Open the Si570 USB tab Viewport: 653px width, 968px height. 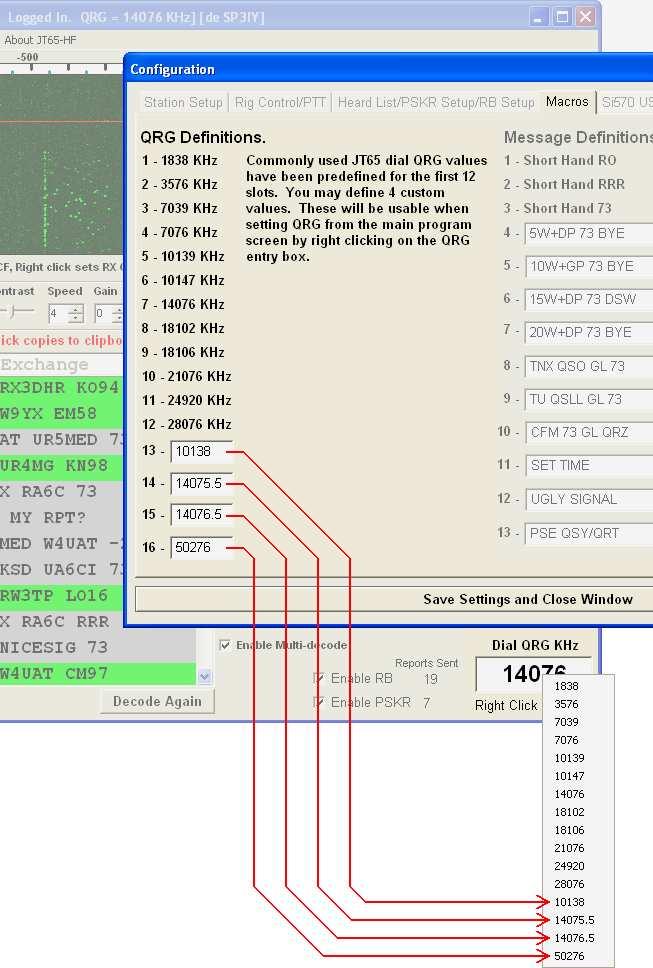coord(626,102)
